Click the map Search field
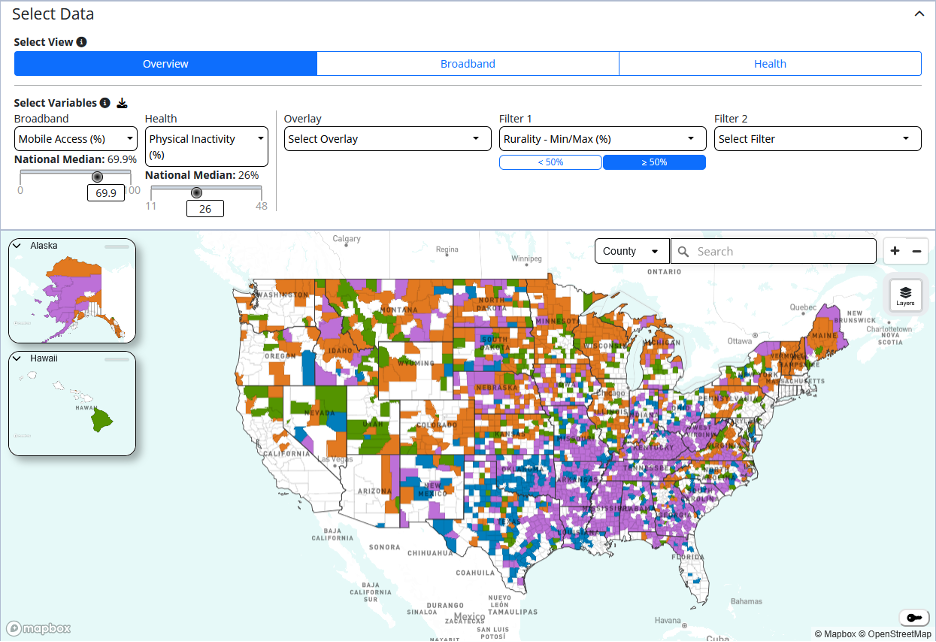The height and width of the screenshot is (642, 936). coord(774,251)
